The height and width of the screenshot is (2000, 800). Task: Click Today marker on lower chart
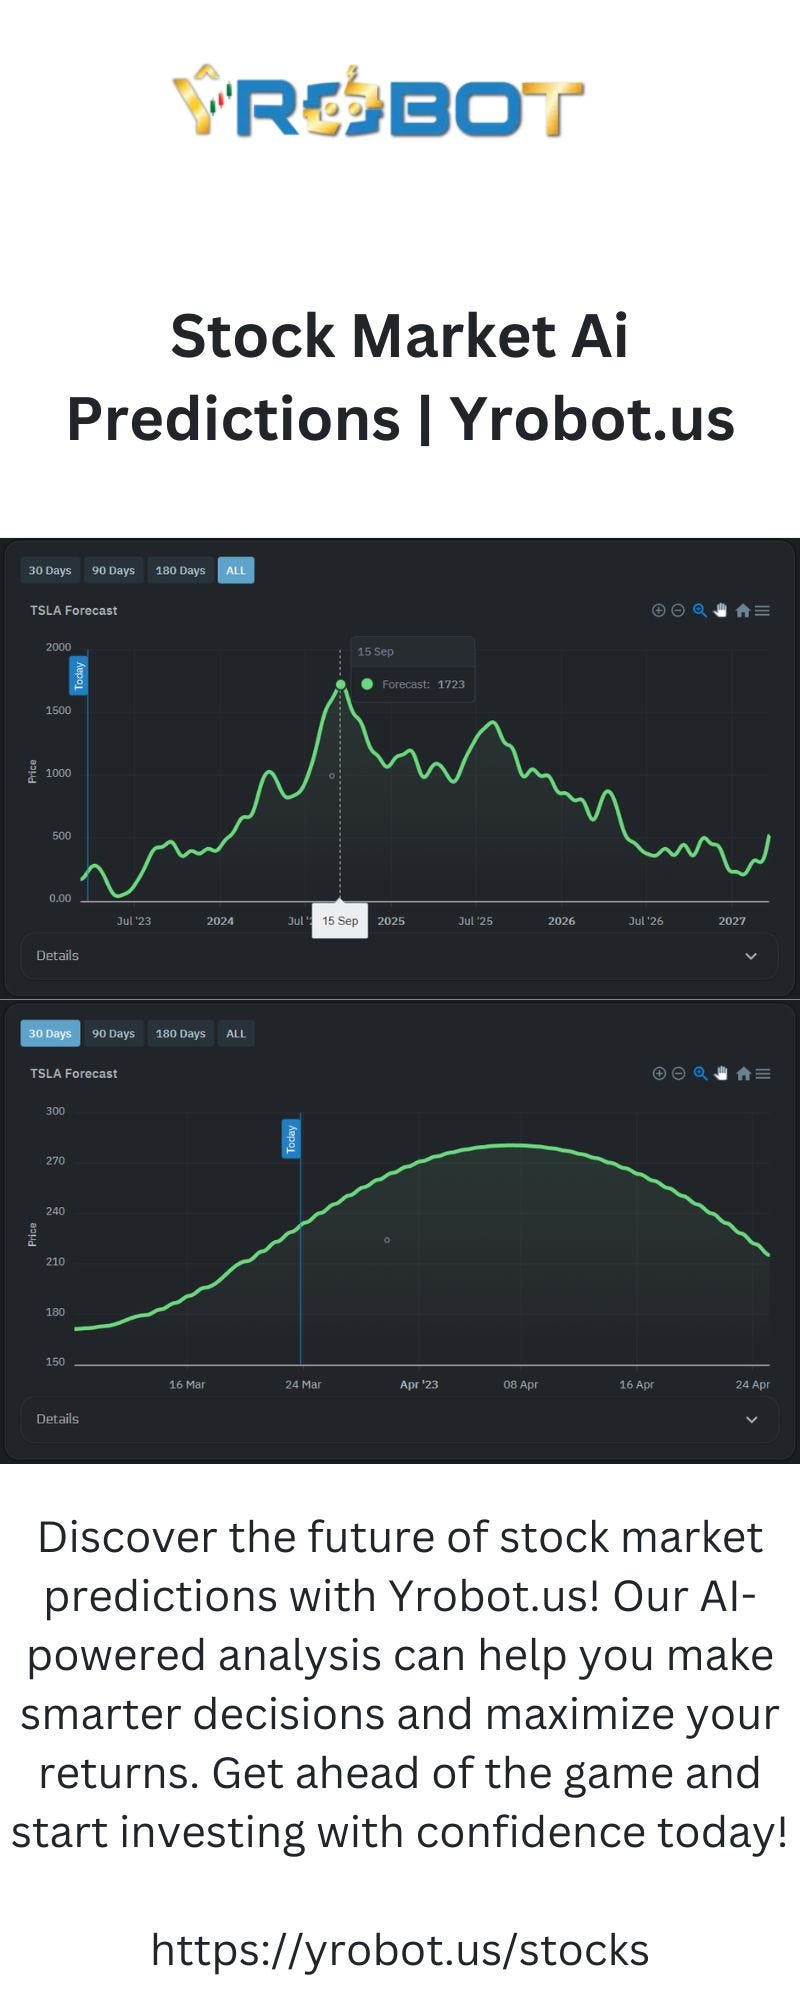coord(291,1139)
